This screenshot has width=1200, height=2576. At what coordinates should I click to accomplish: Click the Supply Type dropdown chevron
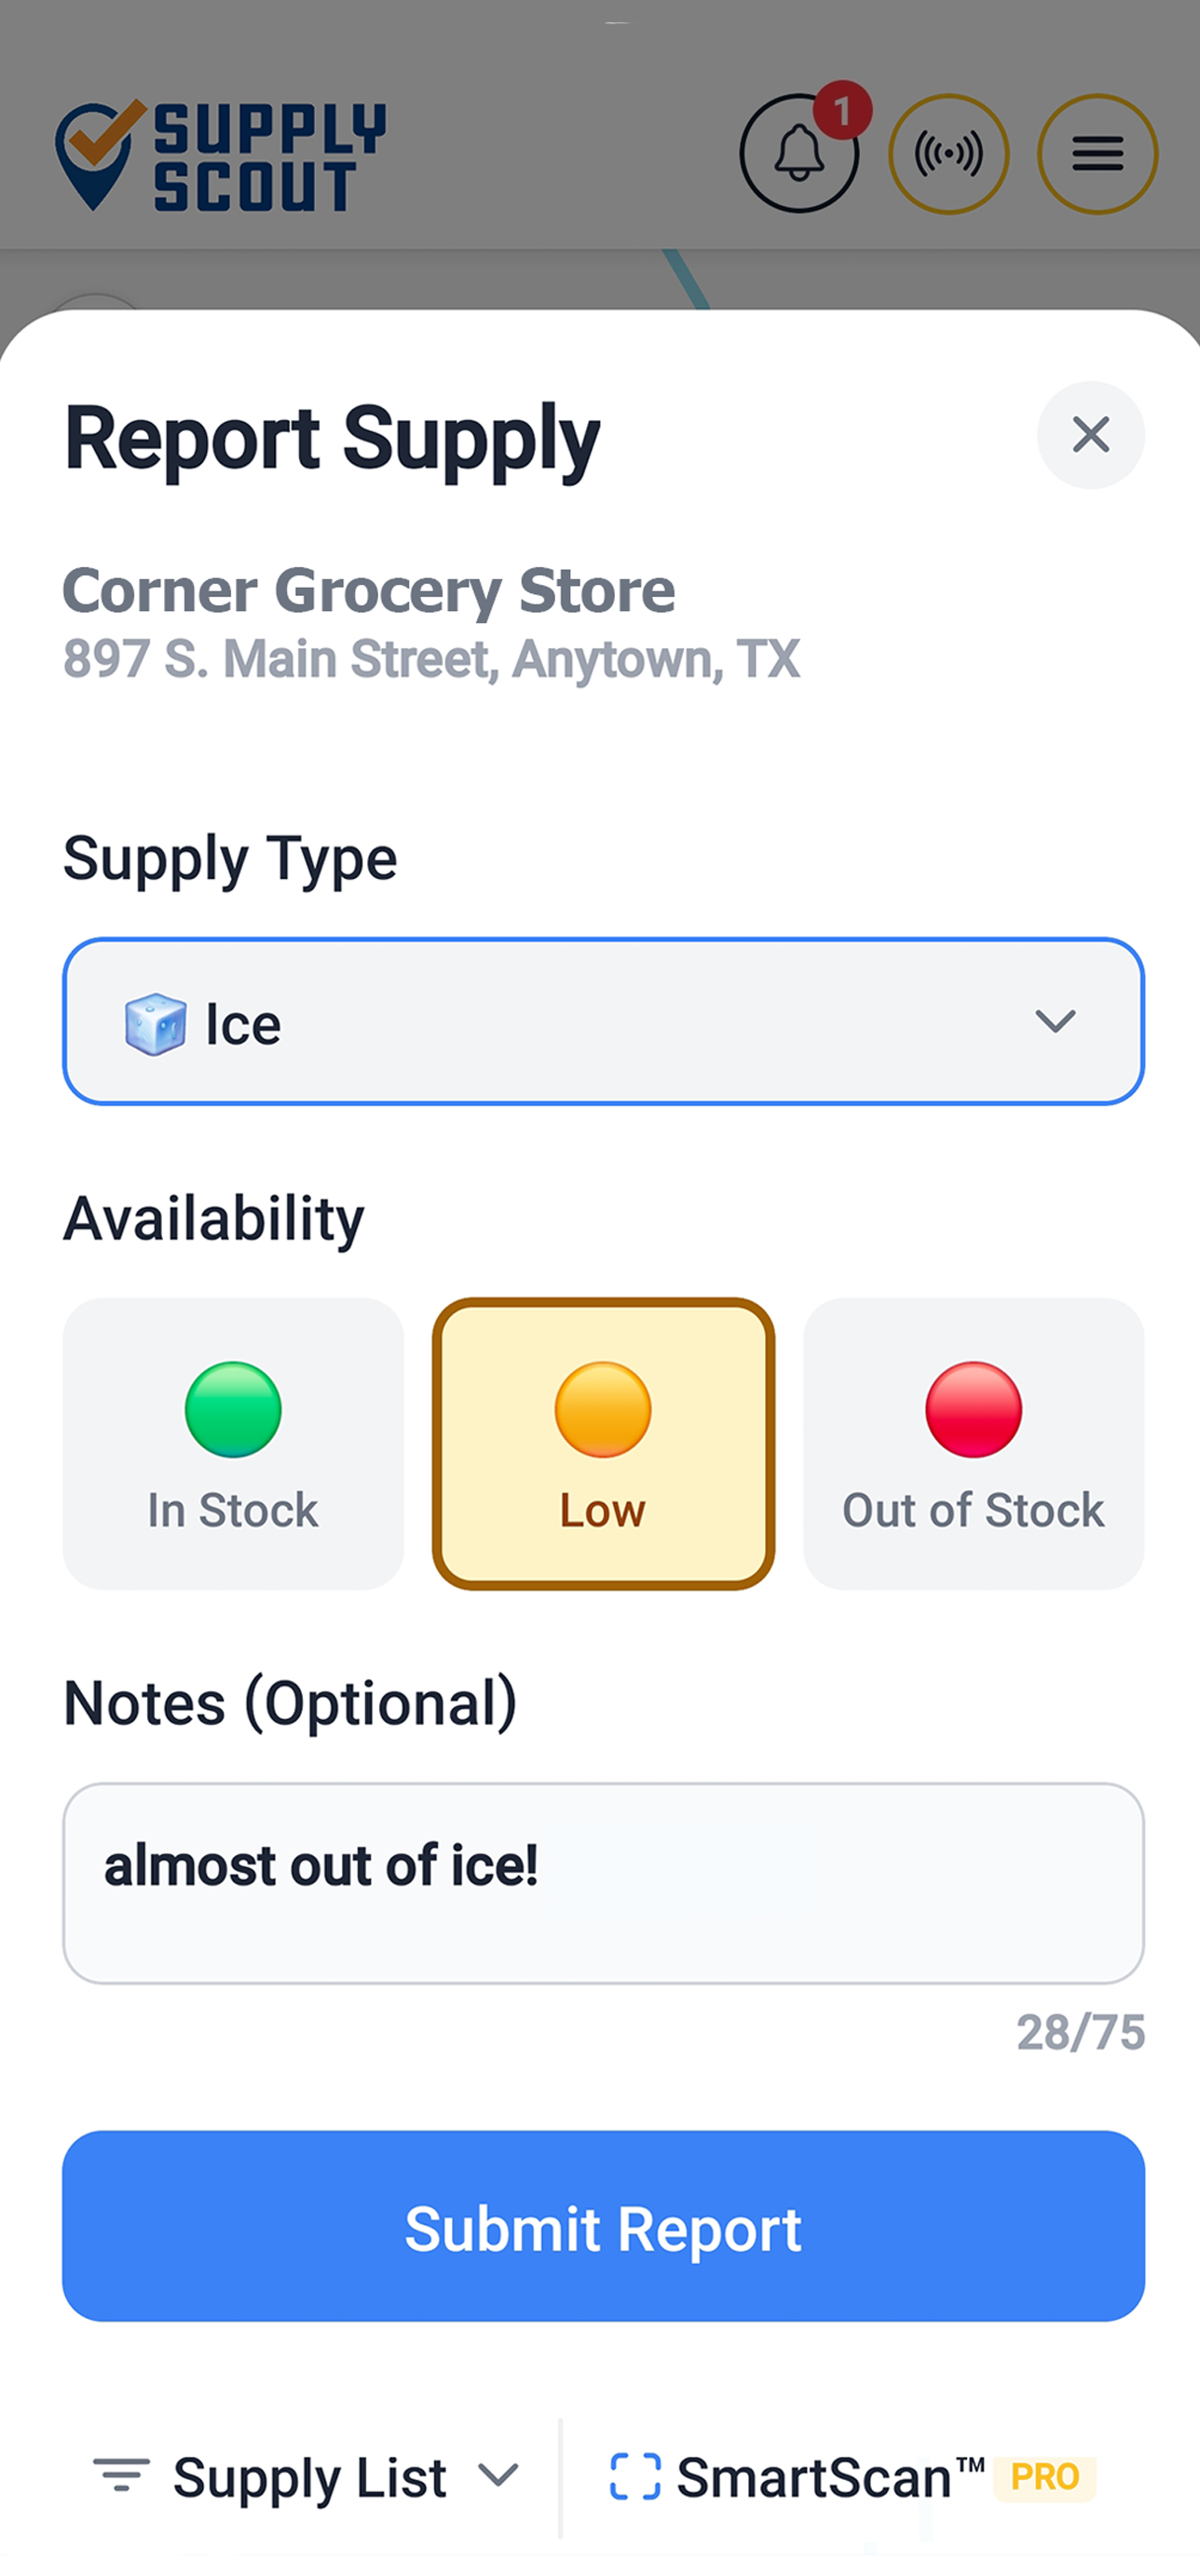[x=1055, y=1021]
